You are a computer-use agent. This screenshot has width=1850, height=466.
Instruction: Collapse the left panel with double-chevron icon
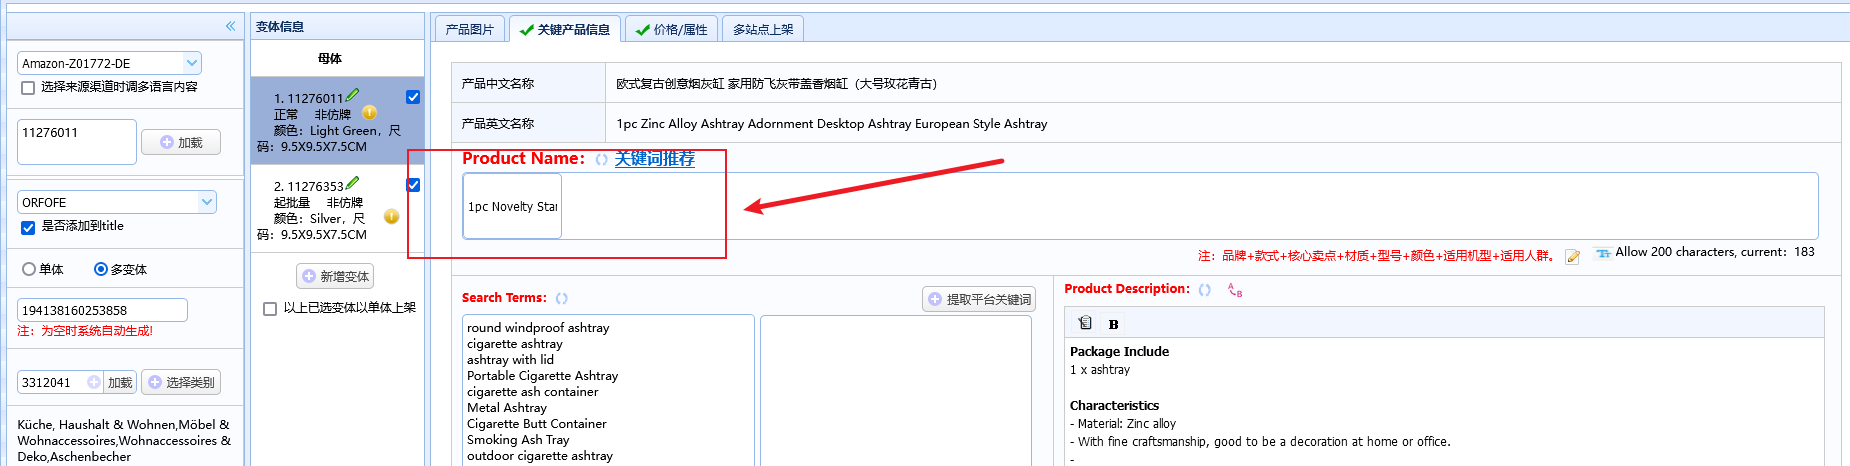point(230,26)
